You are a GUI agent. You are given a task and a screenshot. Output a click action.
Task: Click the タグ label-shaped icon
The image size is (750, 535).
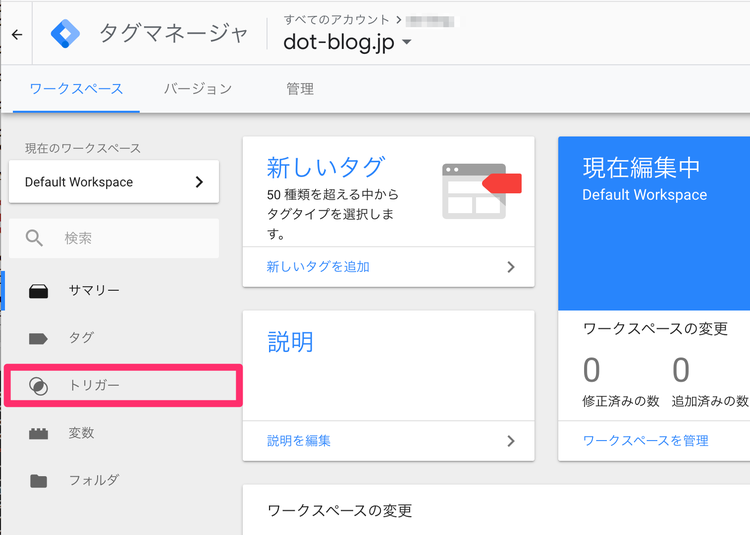click(x=38, y=338)
